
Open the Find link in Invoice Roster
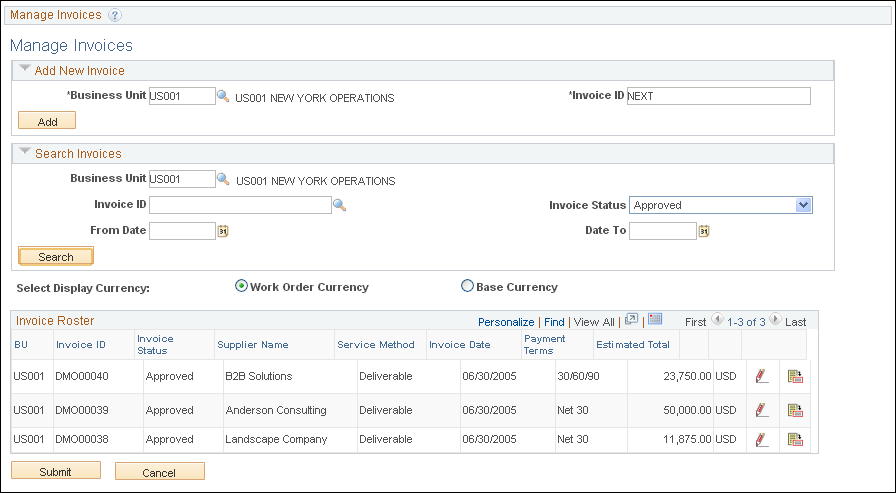(x=554, y=322)
